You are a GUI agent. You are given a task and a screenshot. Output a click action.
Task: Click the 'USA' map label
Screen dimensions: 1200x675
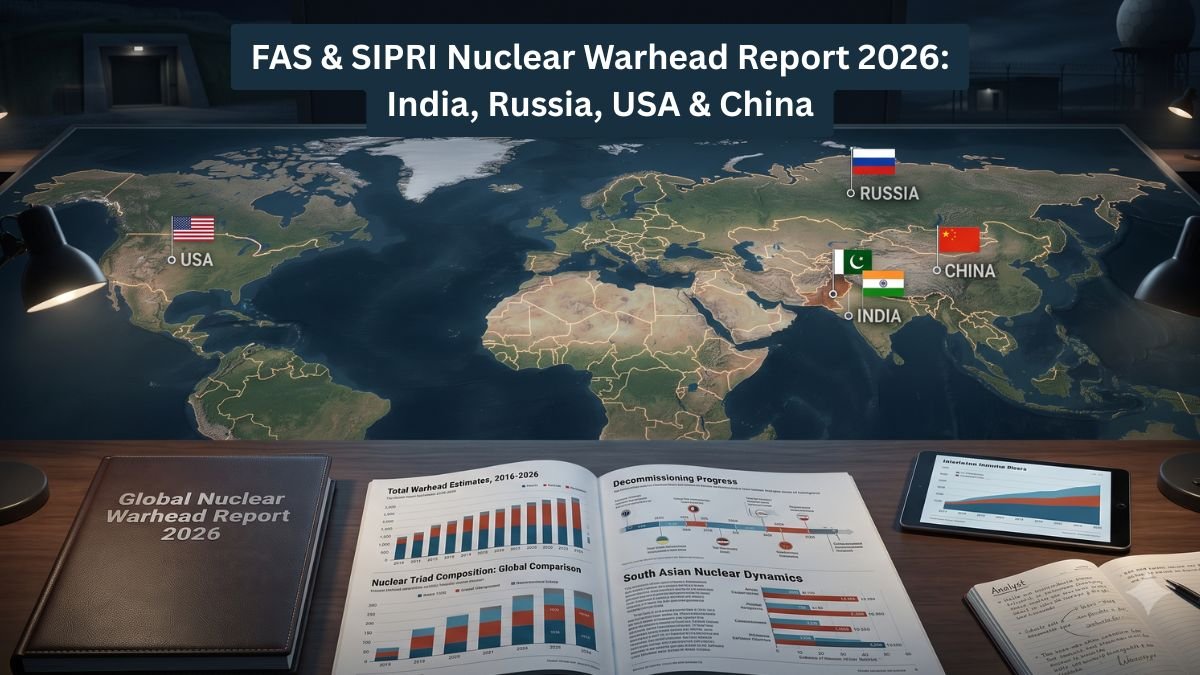(196, 259)
